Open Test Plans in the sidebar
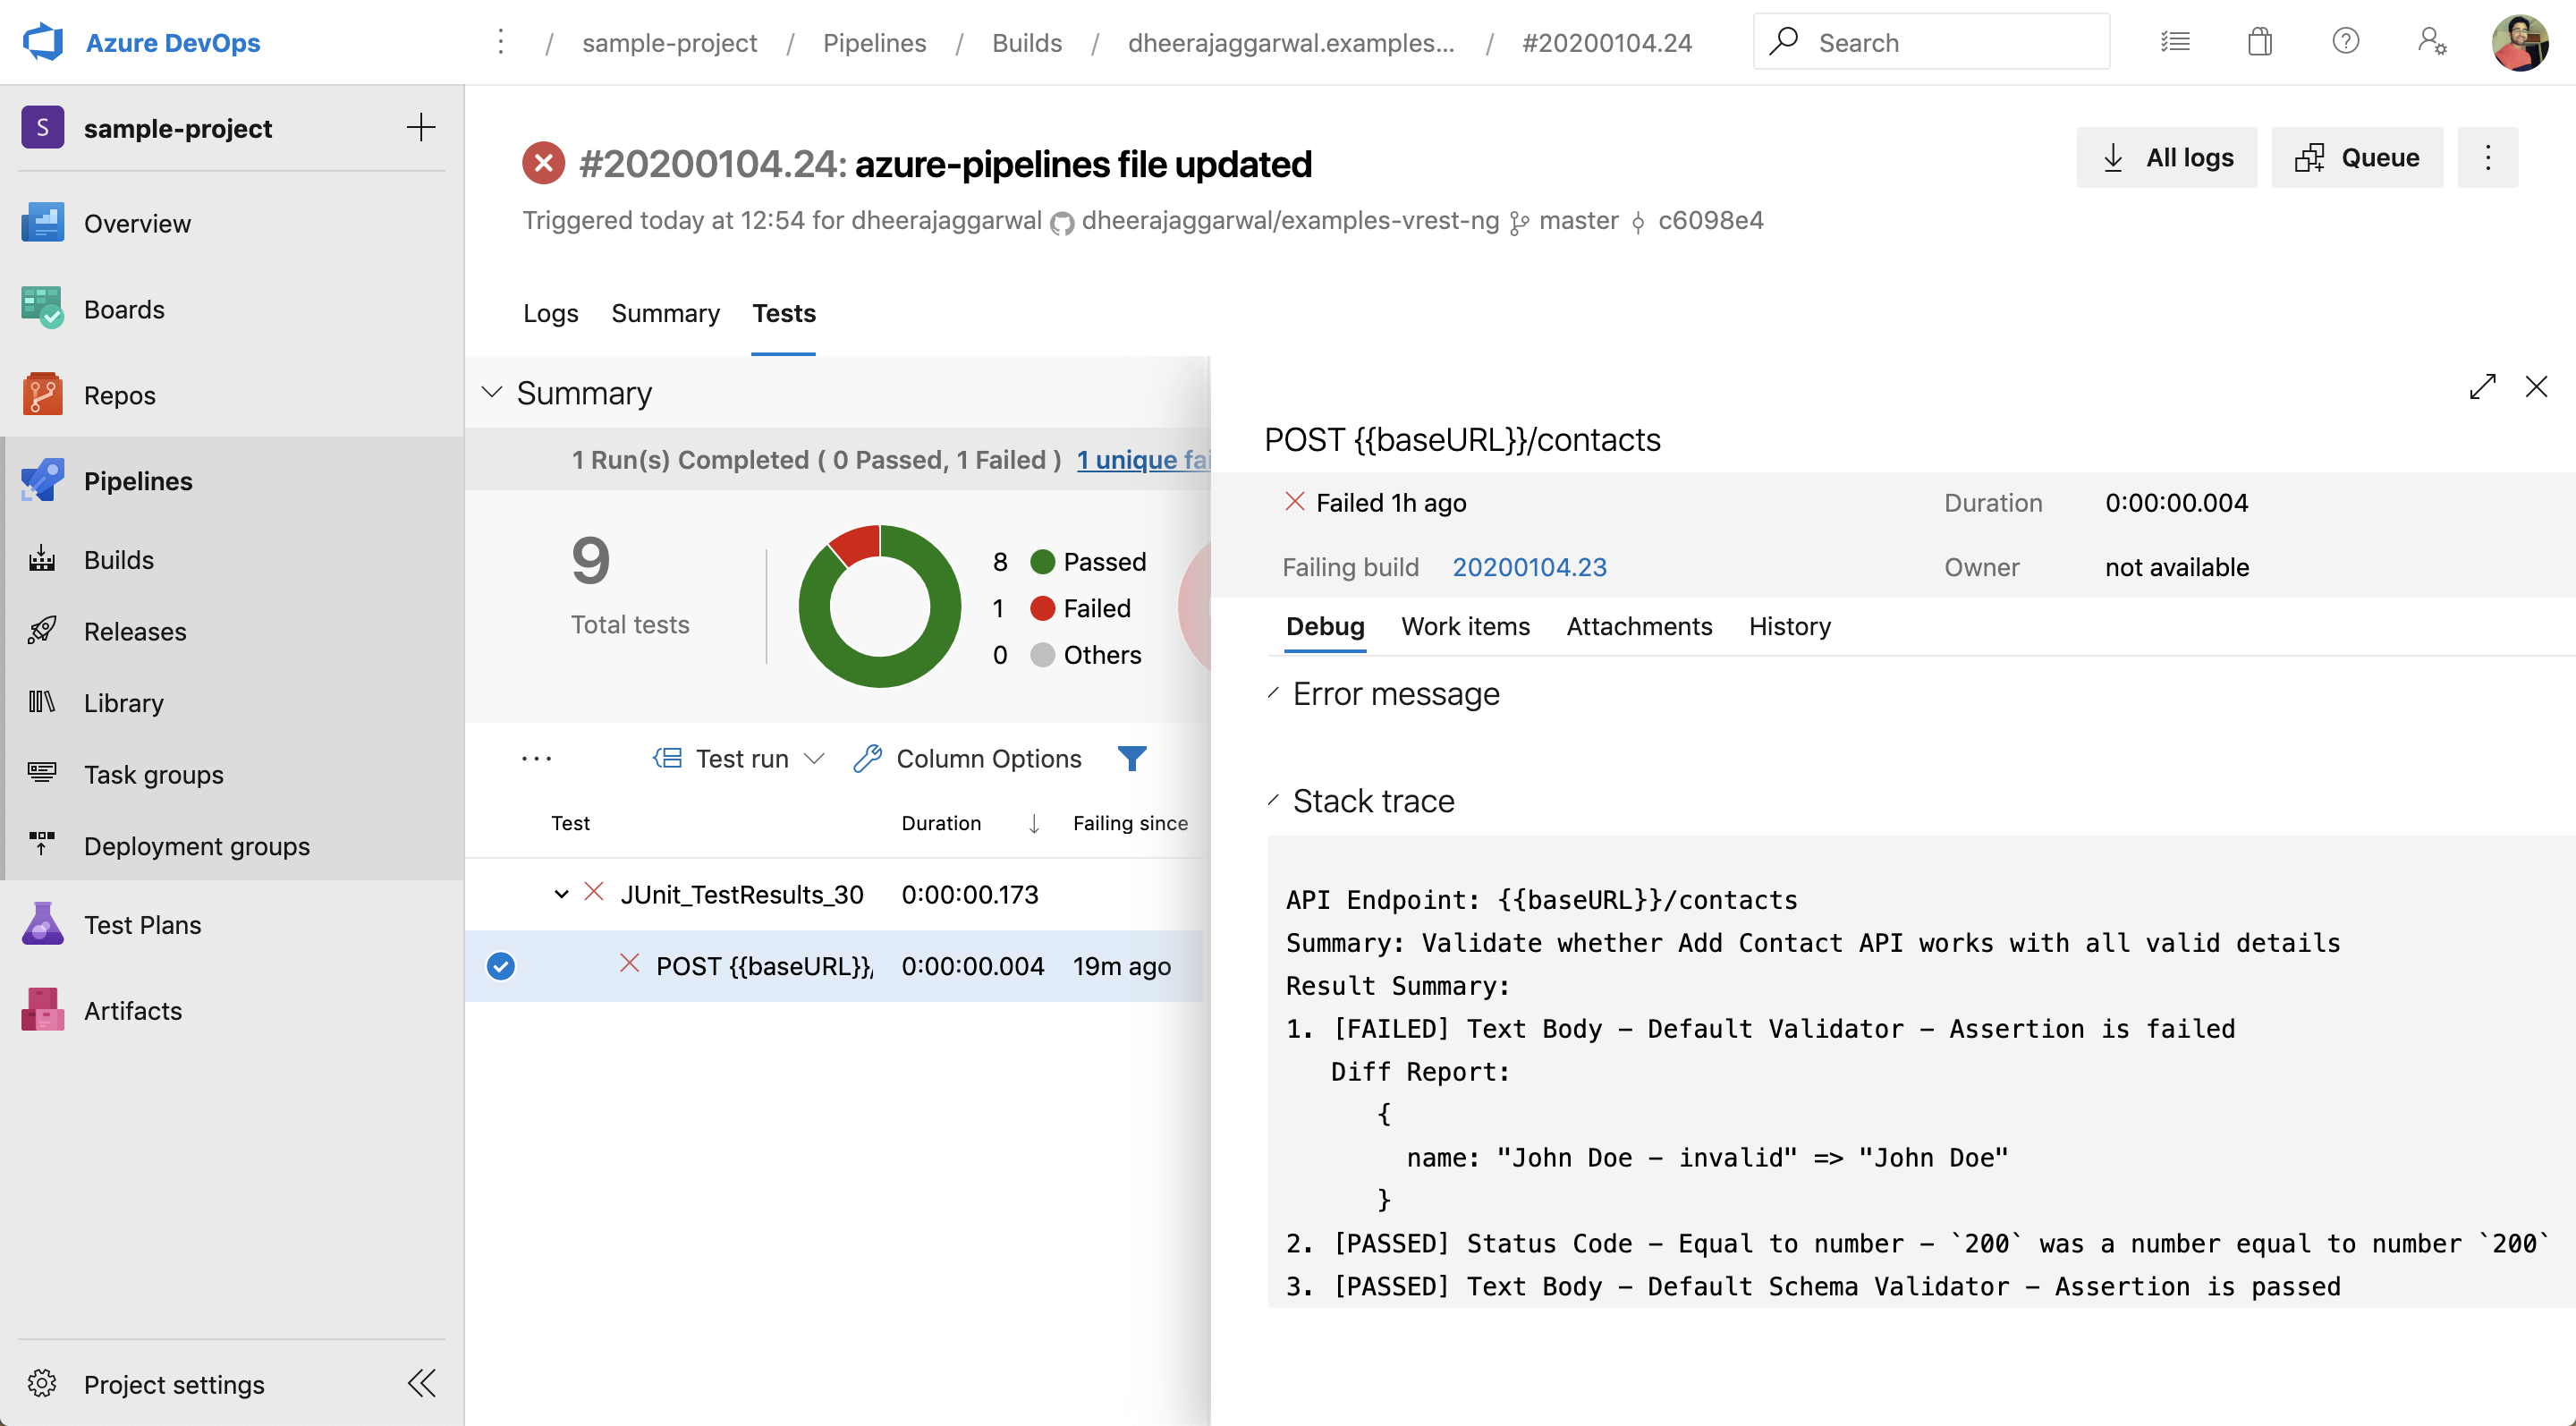Image resolution: width=2576 pixels, height=1426 pixels. [232, 925]
